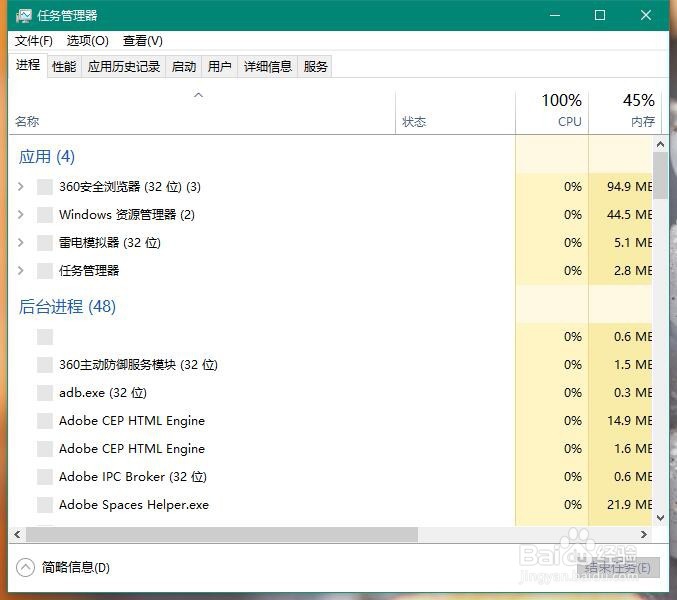Click the 应用 (4) group heading

point(47,157)
